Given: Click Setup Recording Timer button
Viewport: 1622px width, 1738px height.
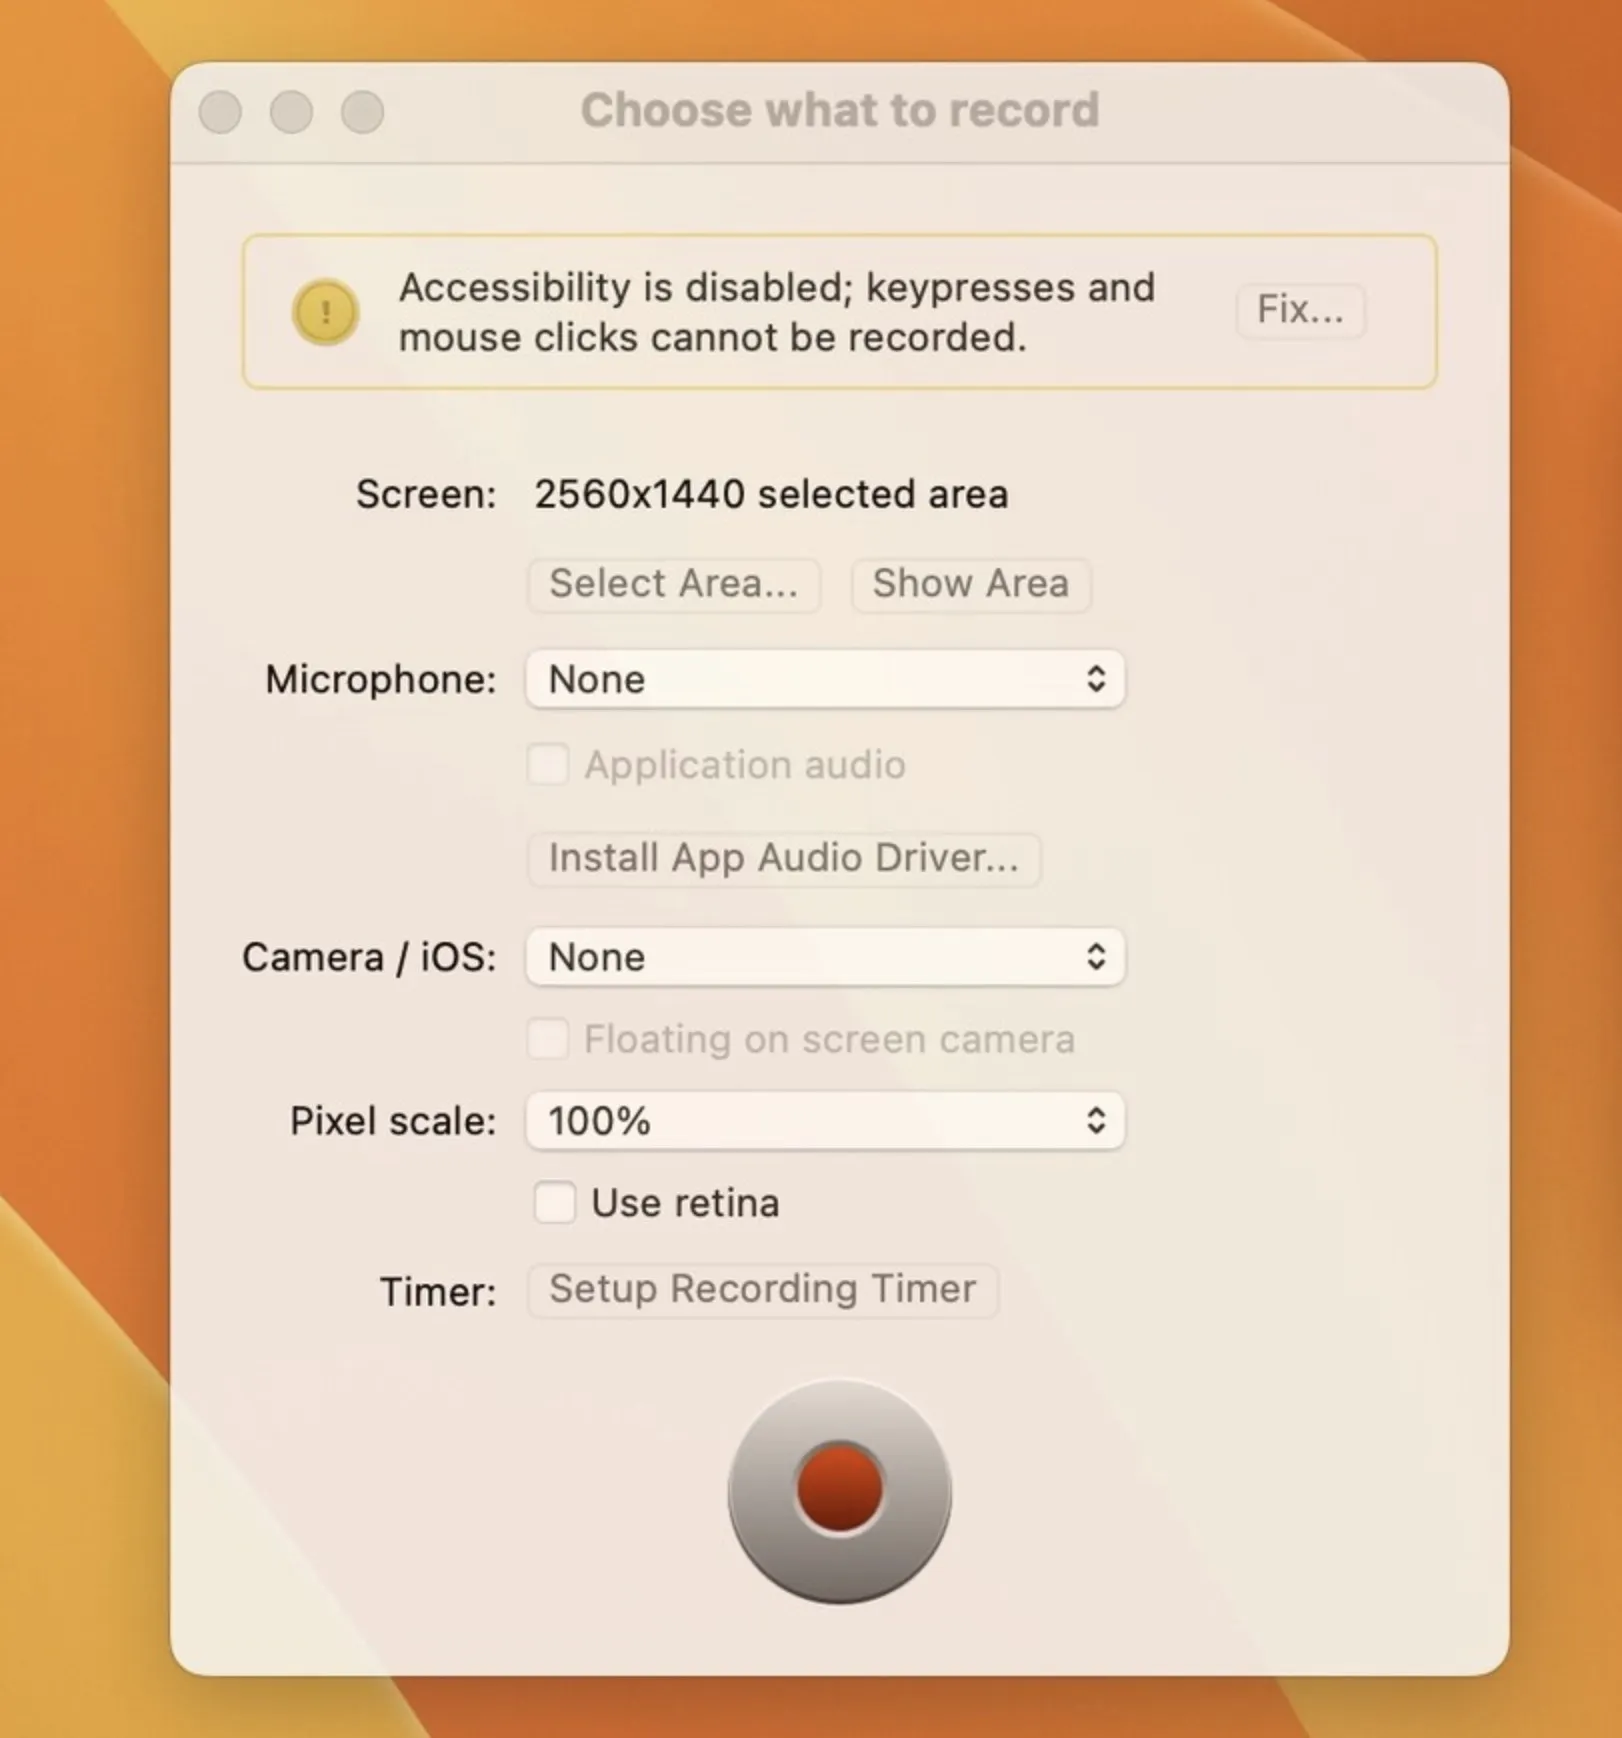Looking at the screenshot, I should (763, 1290).
